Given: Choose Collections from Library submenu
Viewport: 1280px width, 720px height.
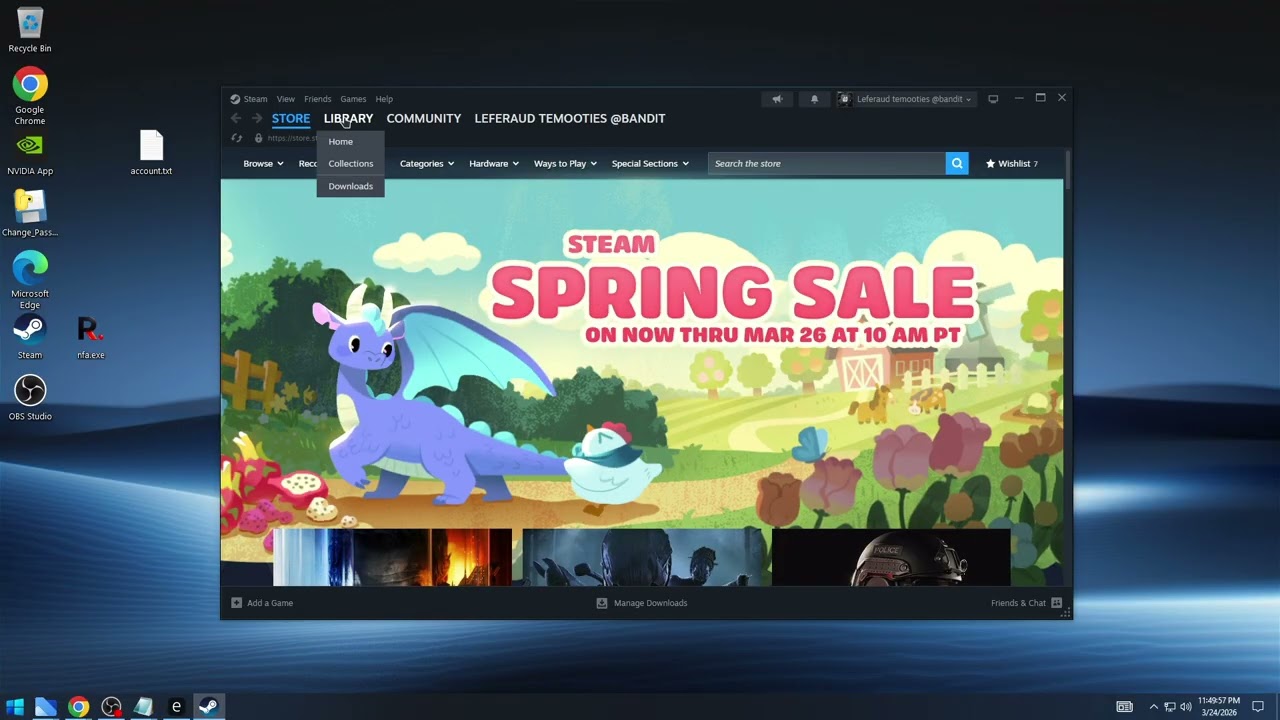Looking at the screenshot, I should coord(350,163).
